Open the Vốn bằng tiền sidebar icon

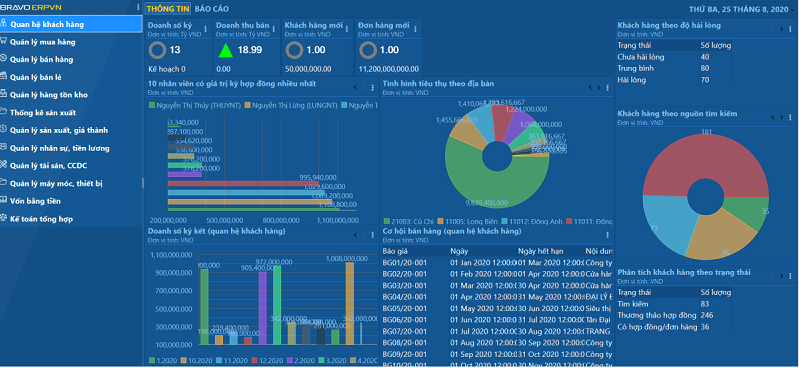click(4, 200)
